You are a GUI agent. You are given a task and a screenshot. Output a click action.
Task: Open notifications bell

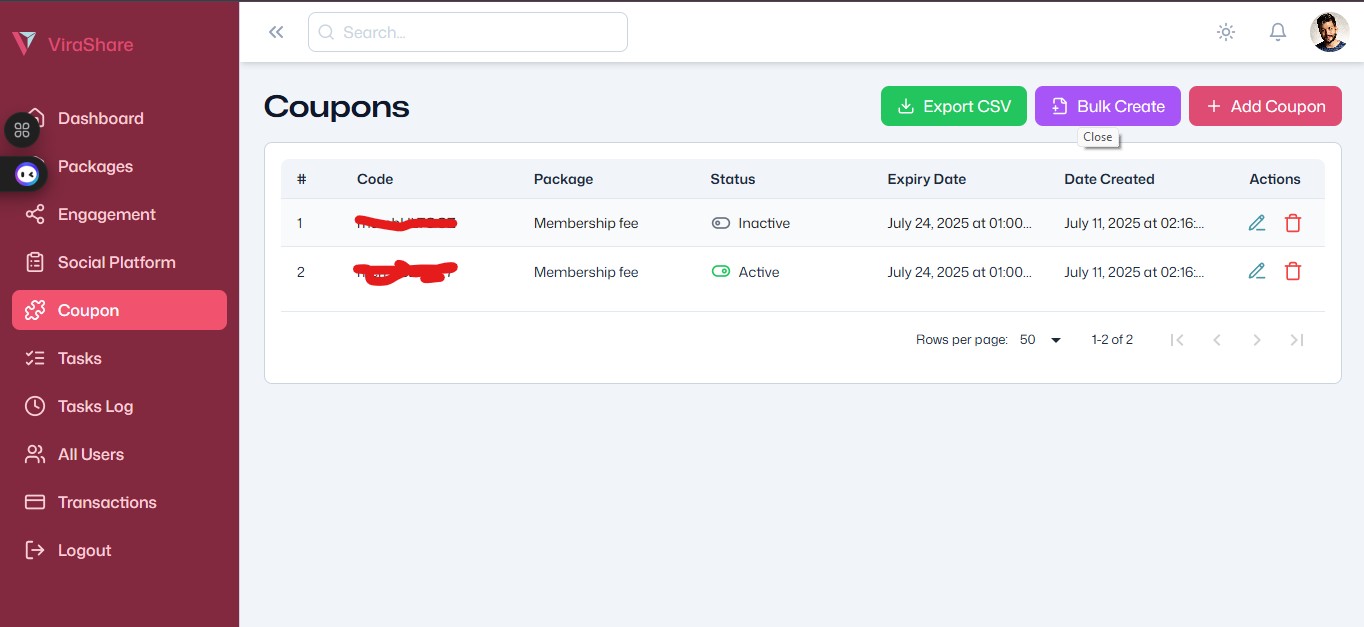(1278, 32)
